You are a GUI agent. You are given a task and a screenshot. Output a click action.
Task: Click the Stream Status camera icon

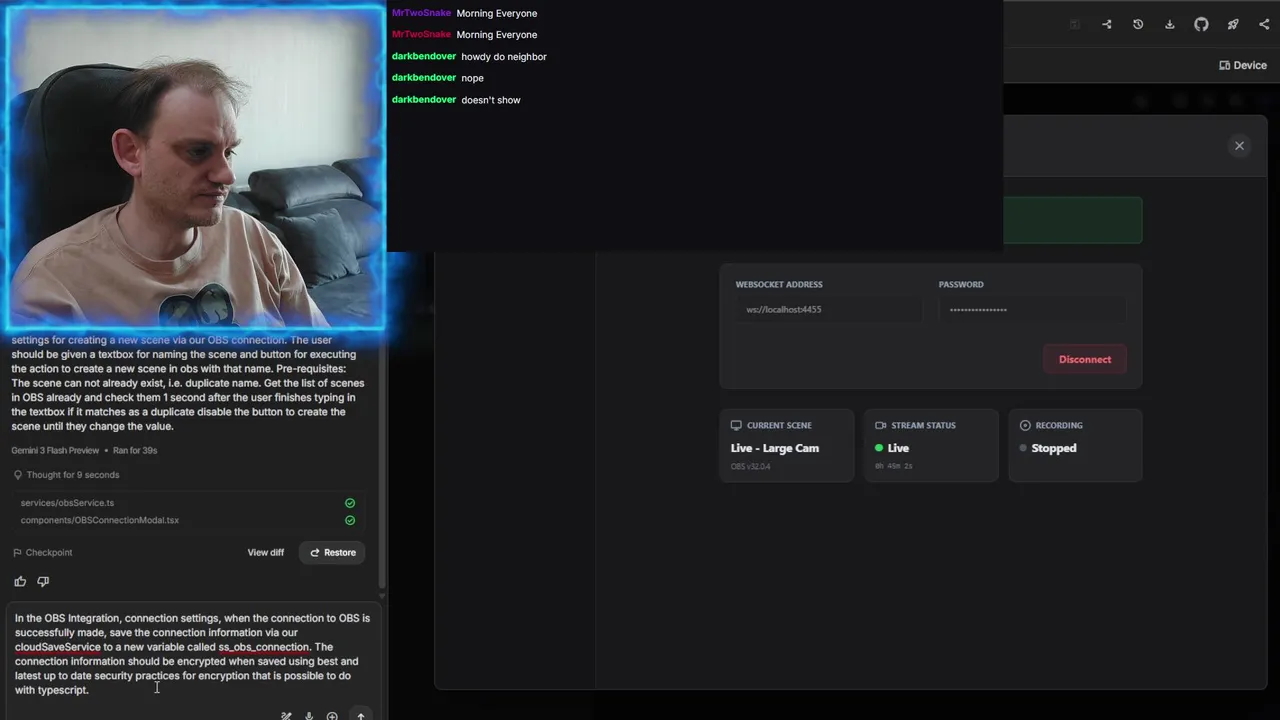881,425
